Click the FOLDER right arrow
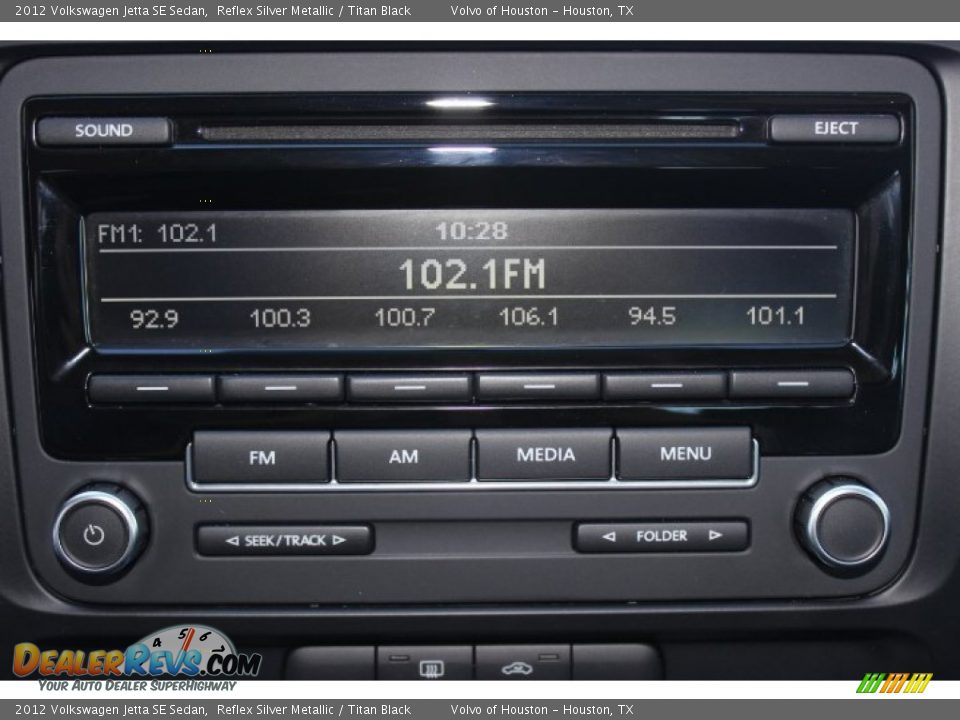This screenshot has height=720, width=960. [x=715, y=536]
